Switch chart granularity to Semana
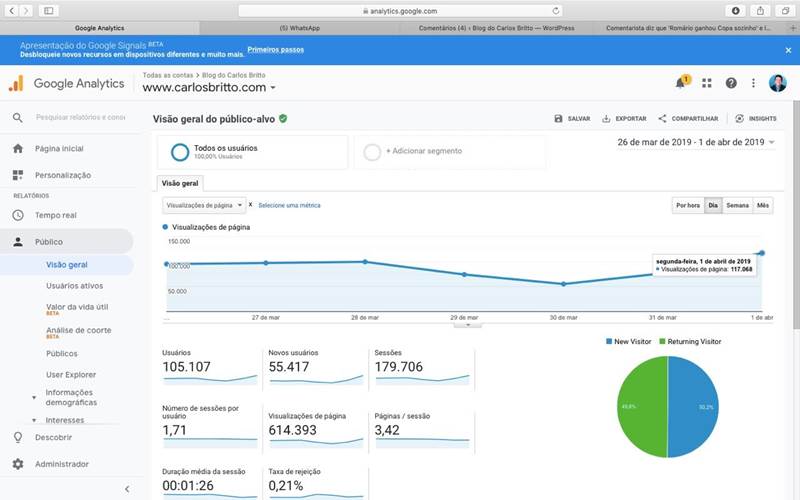This screenshot has height=500, width=800. [x=737, y=205]
